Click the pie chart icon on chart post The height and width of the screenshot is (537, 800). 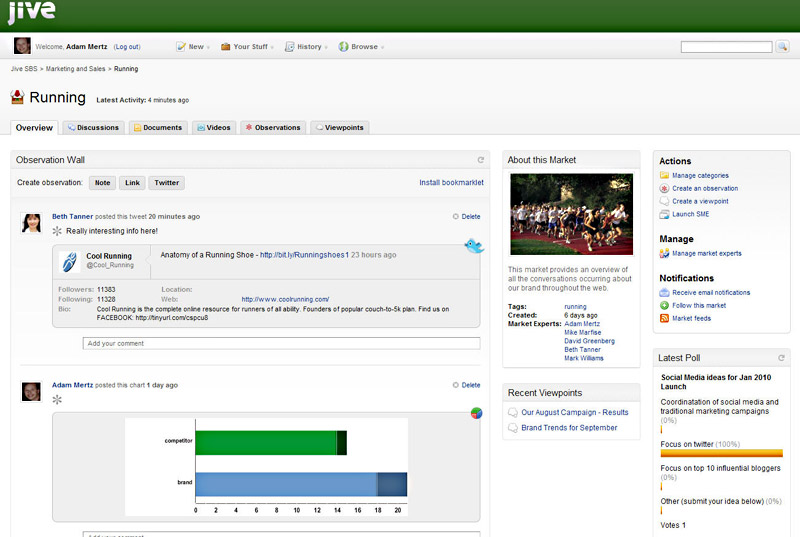pyautogui.click(x=477, y=413)
